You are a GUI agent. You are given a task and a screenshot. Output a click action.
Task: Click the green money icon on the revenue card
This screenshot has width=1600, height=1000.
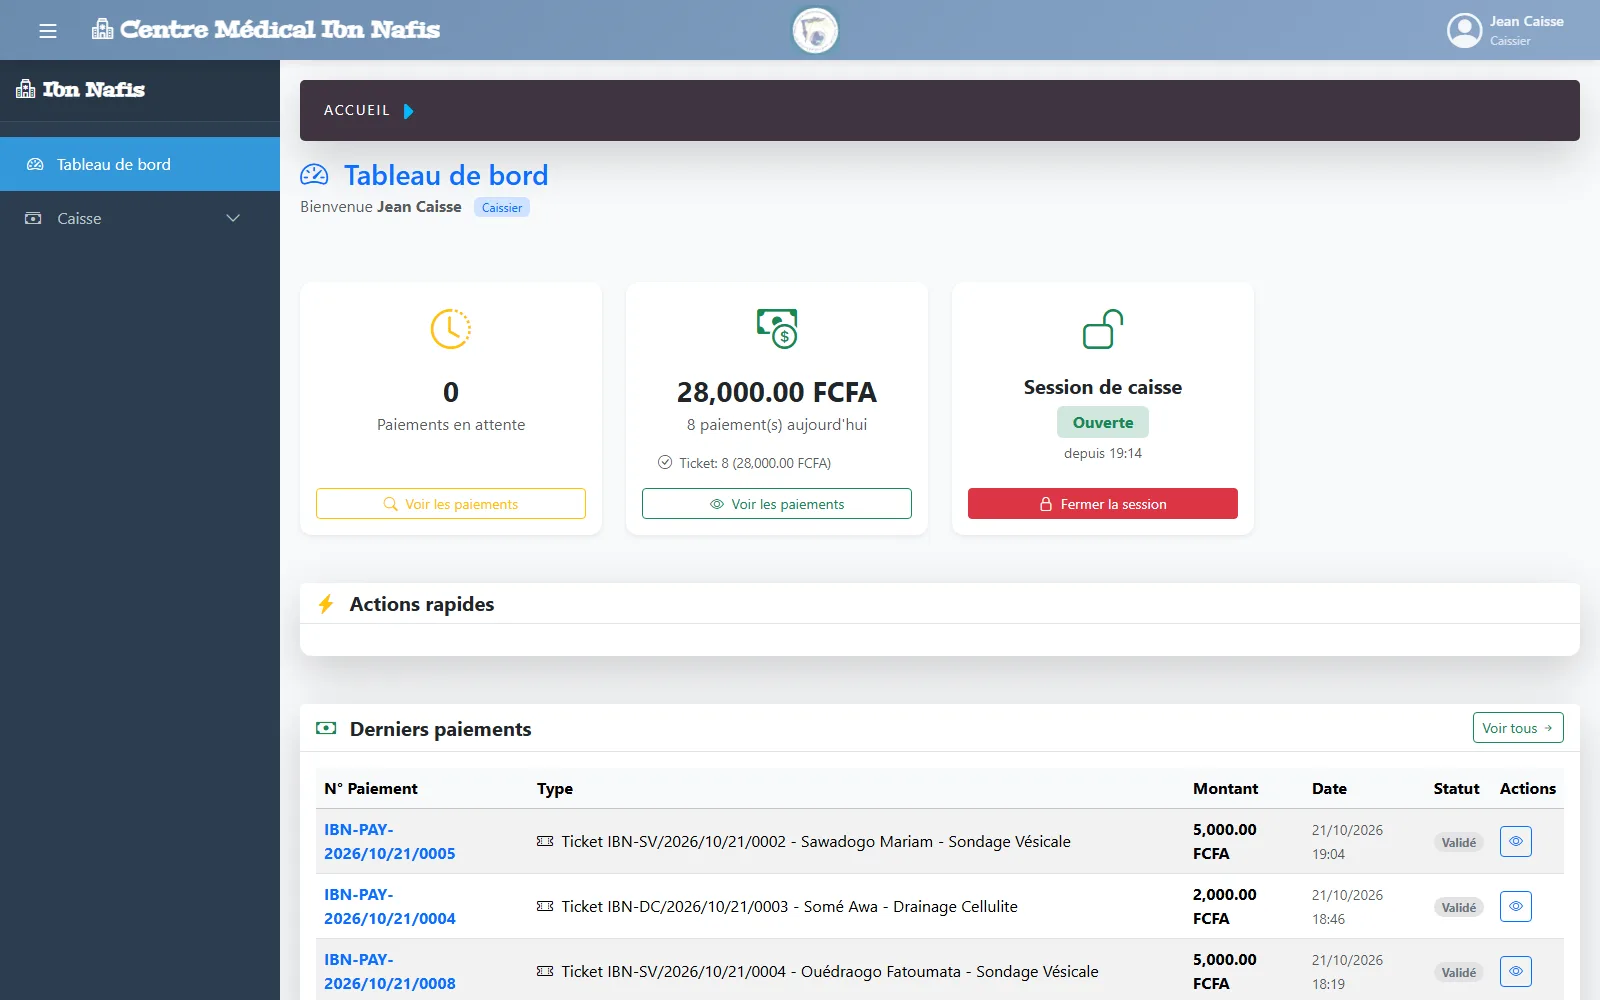[777, 329]
